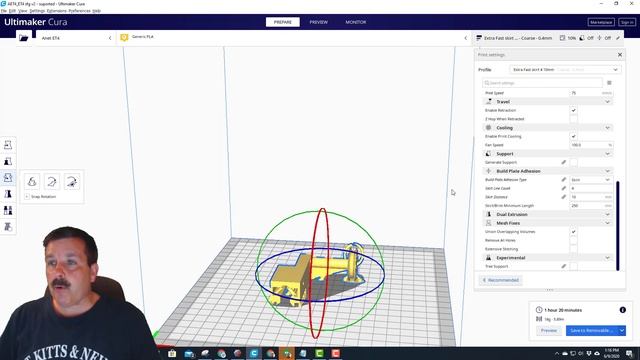
Task: Open the Edit menu
Action: pyautogui.click(x=12, y=11)
